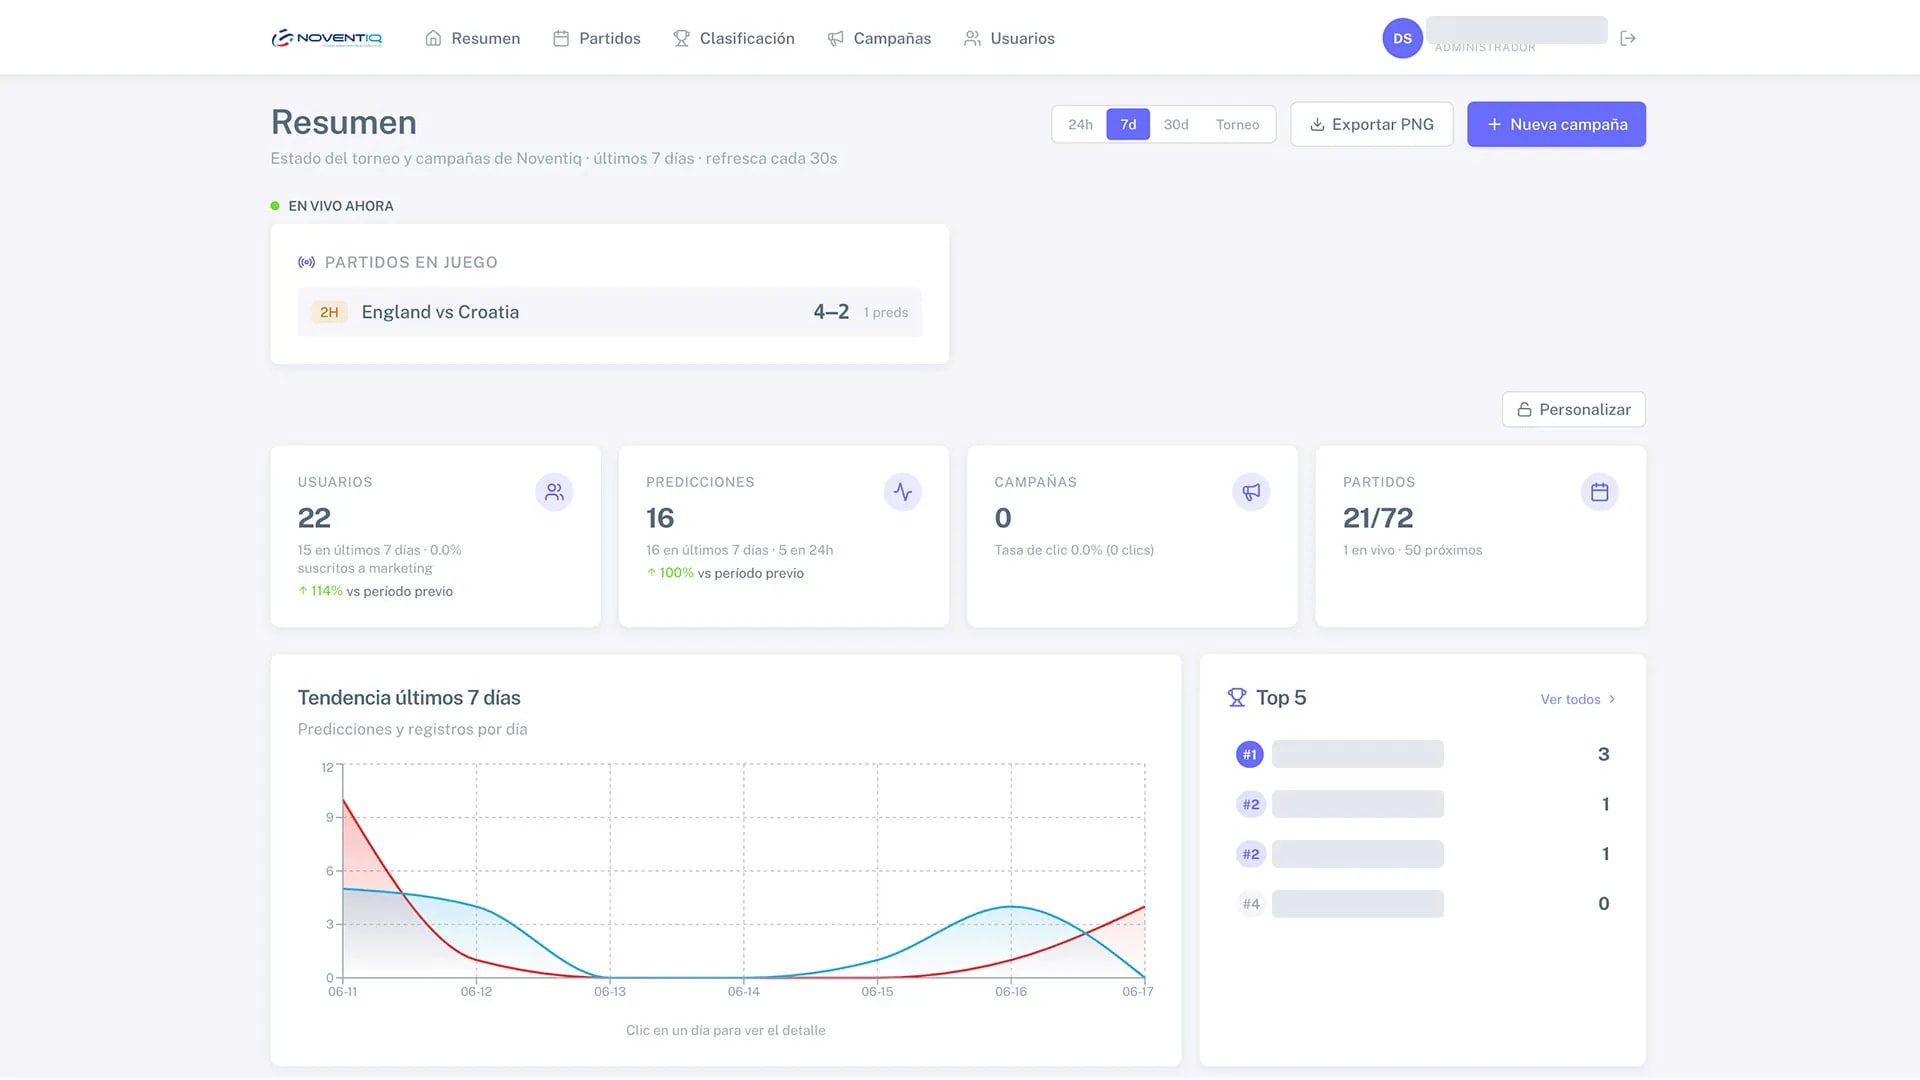Select the 7d time range
Screen dimensions: 1920x1080
[x=1128, y=125]
